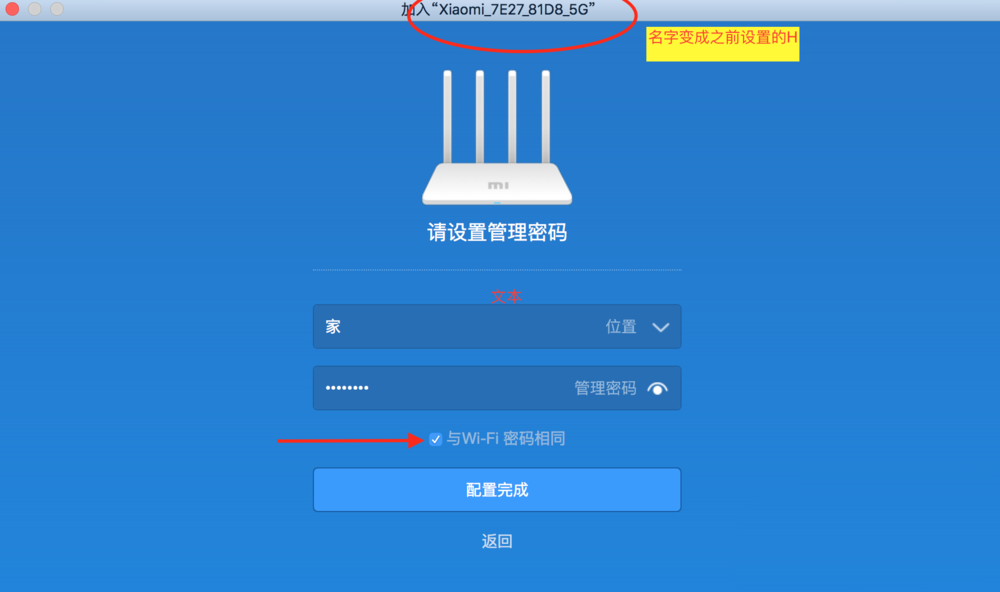Click the white Mi router image

pyautogui.click(x=497, y=137)
